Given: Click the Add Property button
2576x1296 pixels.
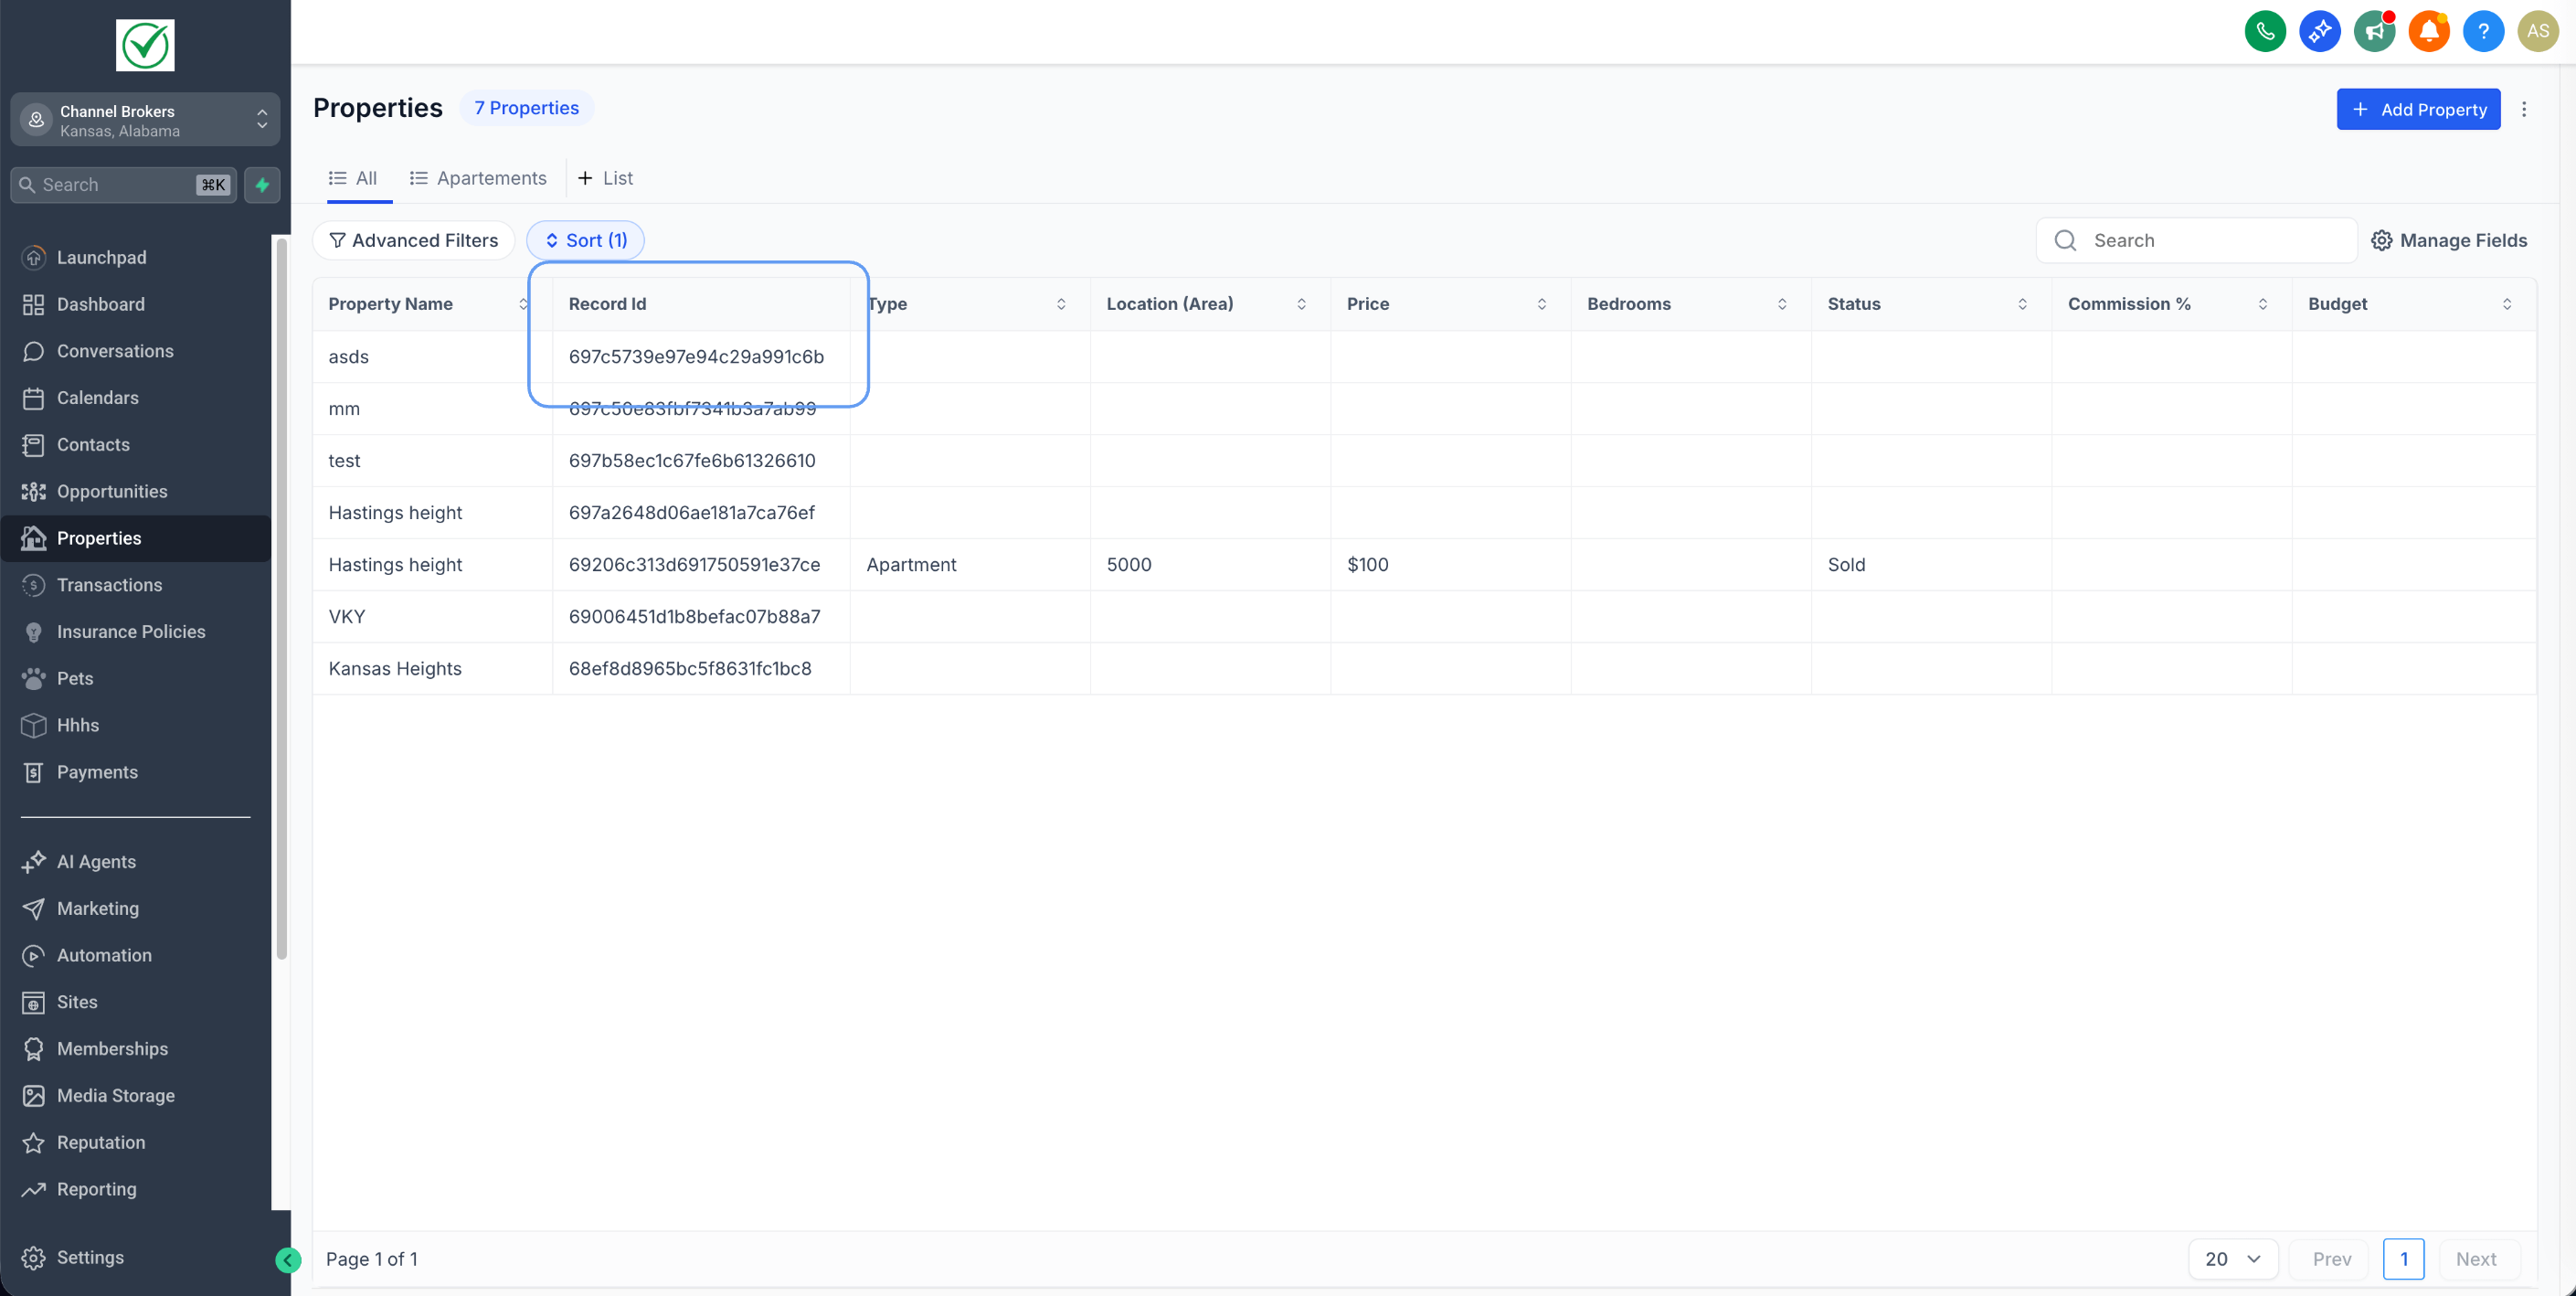Looking at the screenshot, I should [2417, 109].
